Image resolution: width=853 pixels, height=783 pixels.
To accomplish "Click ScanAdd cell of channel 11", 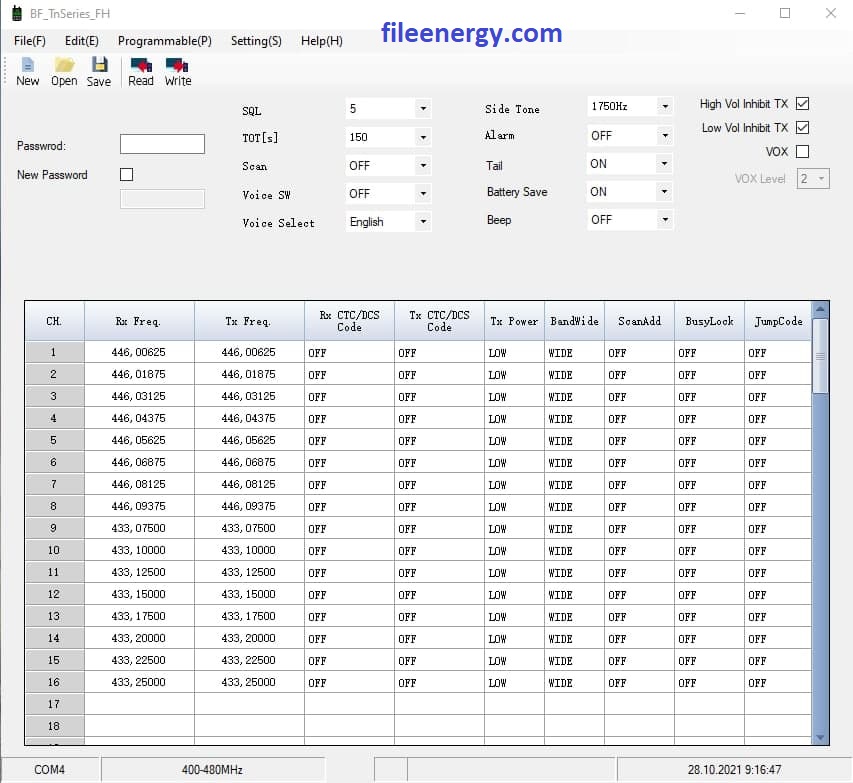I will coord(640,572).
